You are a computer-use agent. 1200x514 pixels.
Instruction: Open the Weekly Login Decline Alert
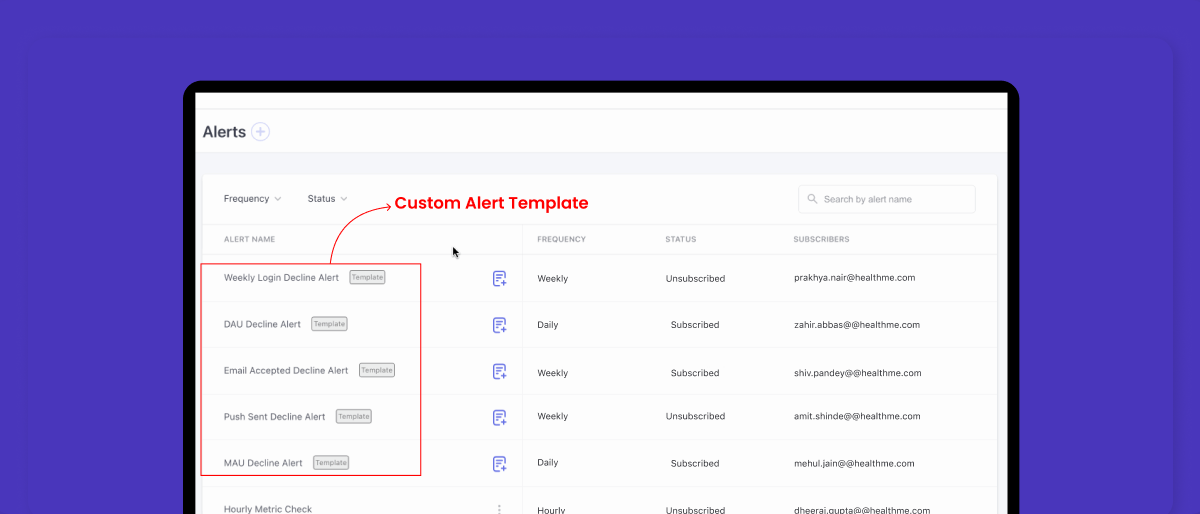(x=281, y=278)
